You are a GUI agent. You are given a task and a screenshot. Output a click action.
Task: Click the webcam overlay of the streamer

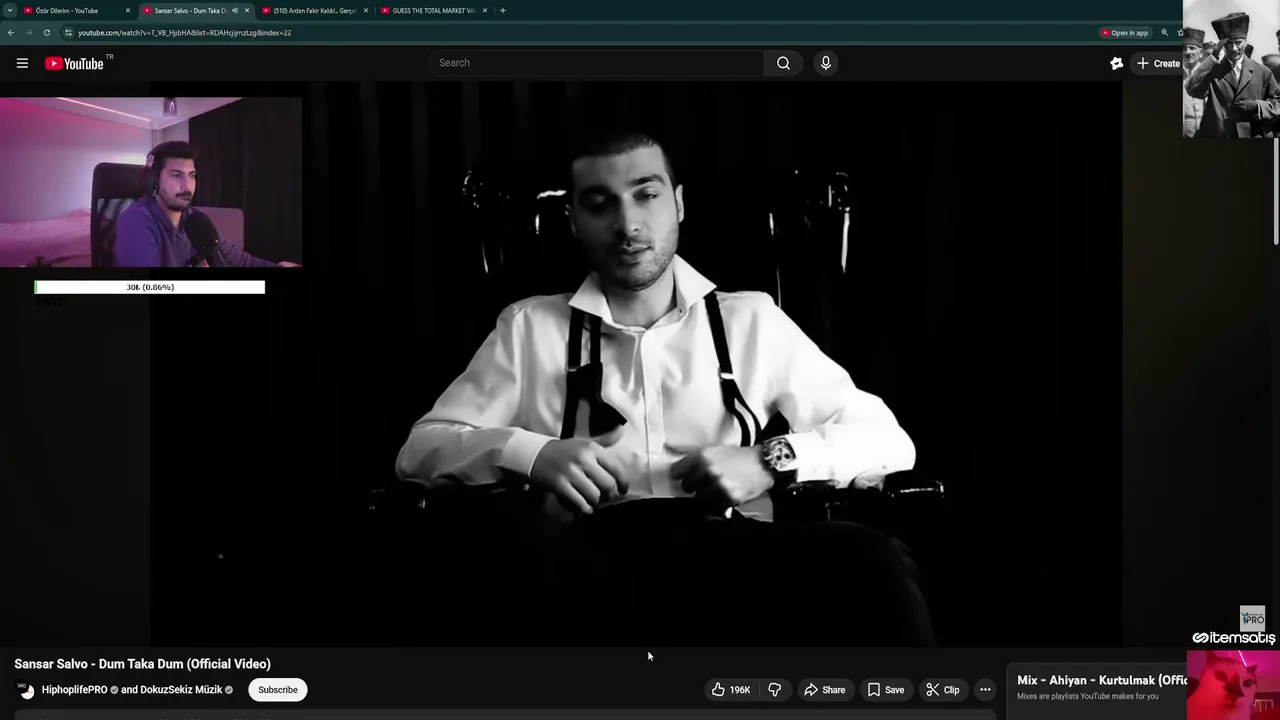pyautogui.click(x=150, y=183)
